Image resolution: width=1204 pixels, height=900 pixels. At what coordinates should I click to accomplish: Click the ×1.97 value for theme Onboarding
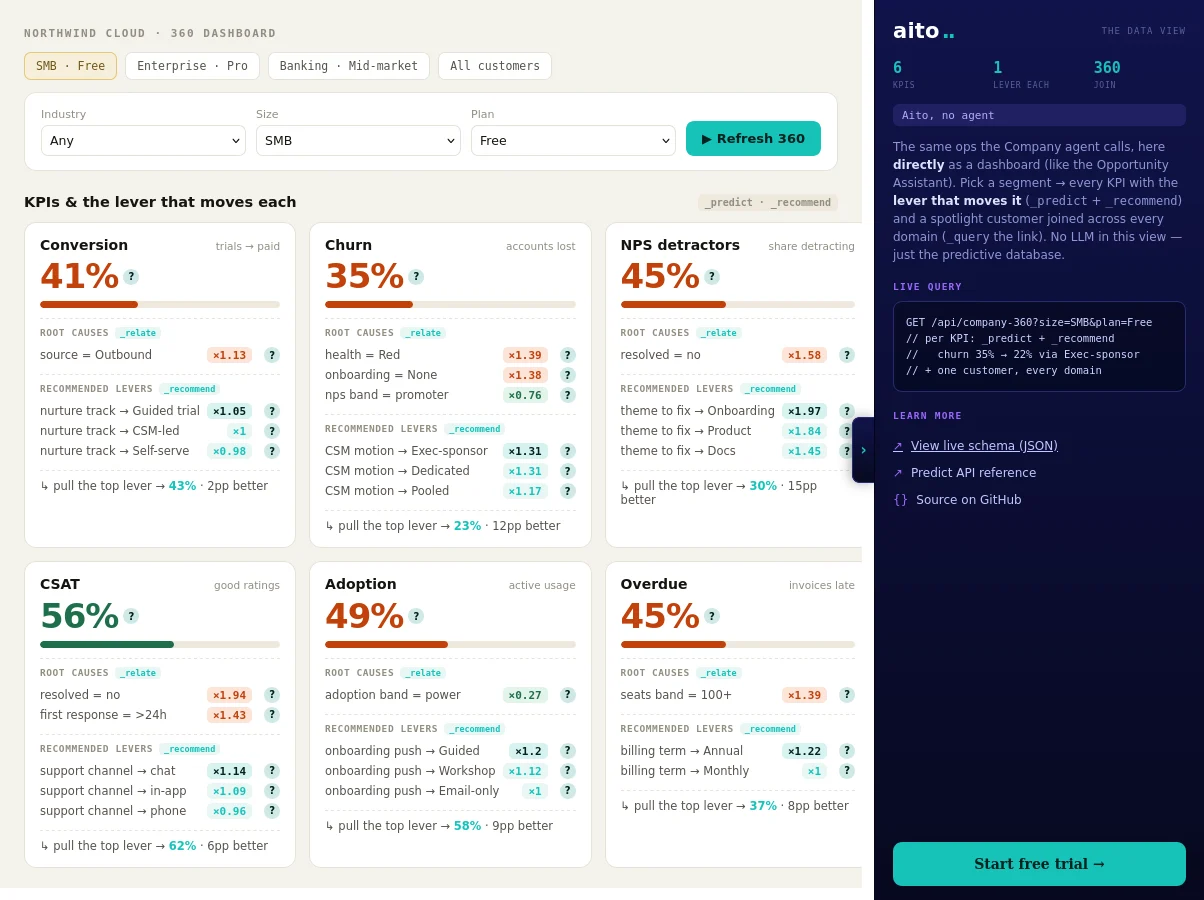tap(804, 411)
